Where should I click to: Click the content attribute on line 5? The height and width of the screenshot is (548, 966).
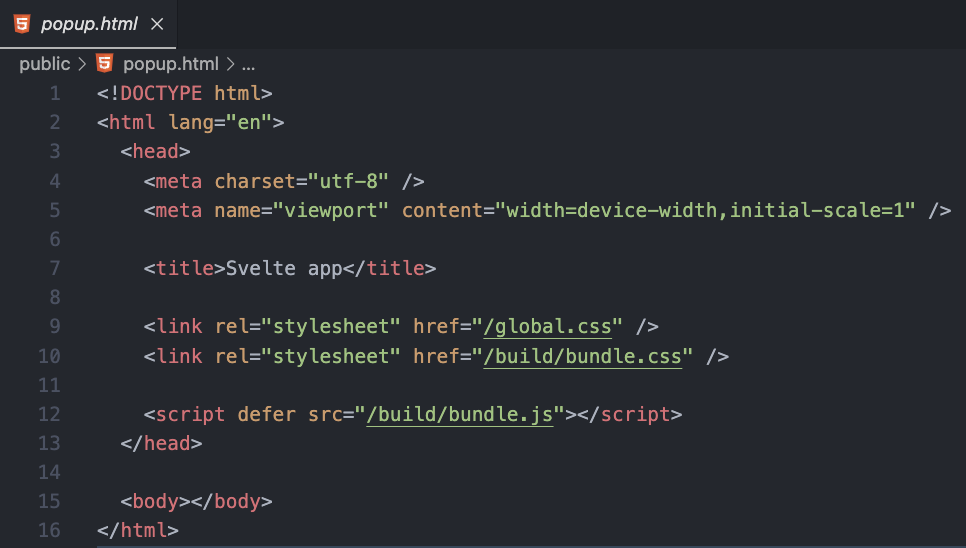442,211
